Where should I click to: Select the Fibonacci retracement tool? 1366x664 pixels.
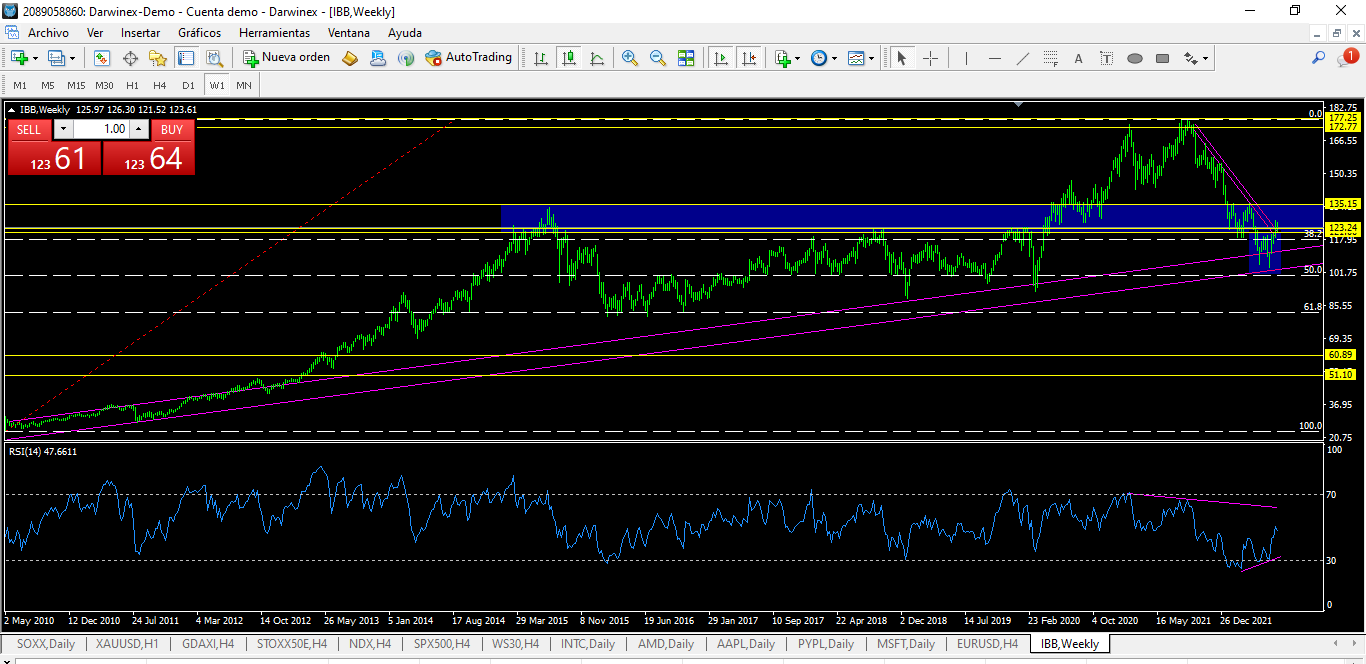pyautogui.click(x=1050, y=58)
